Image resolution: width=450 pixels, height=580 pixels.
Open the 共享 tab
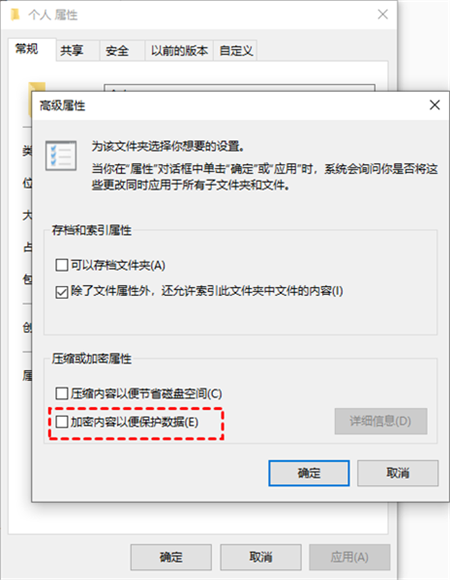point(72,50)
